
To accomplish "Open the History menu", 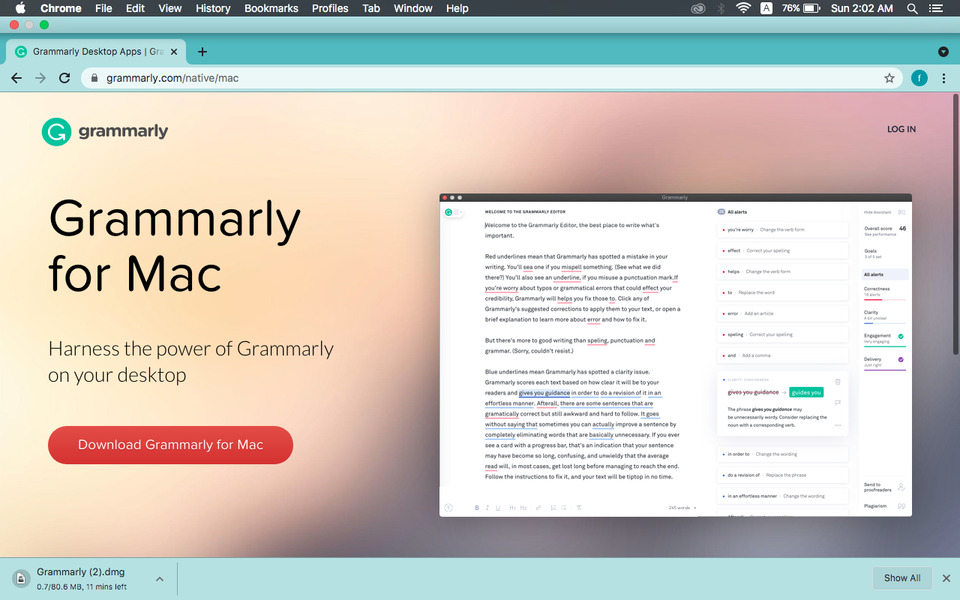I will (x=212, y=8).
